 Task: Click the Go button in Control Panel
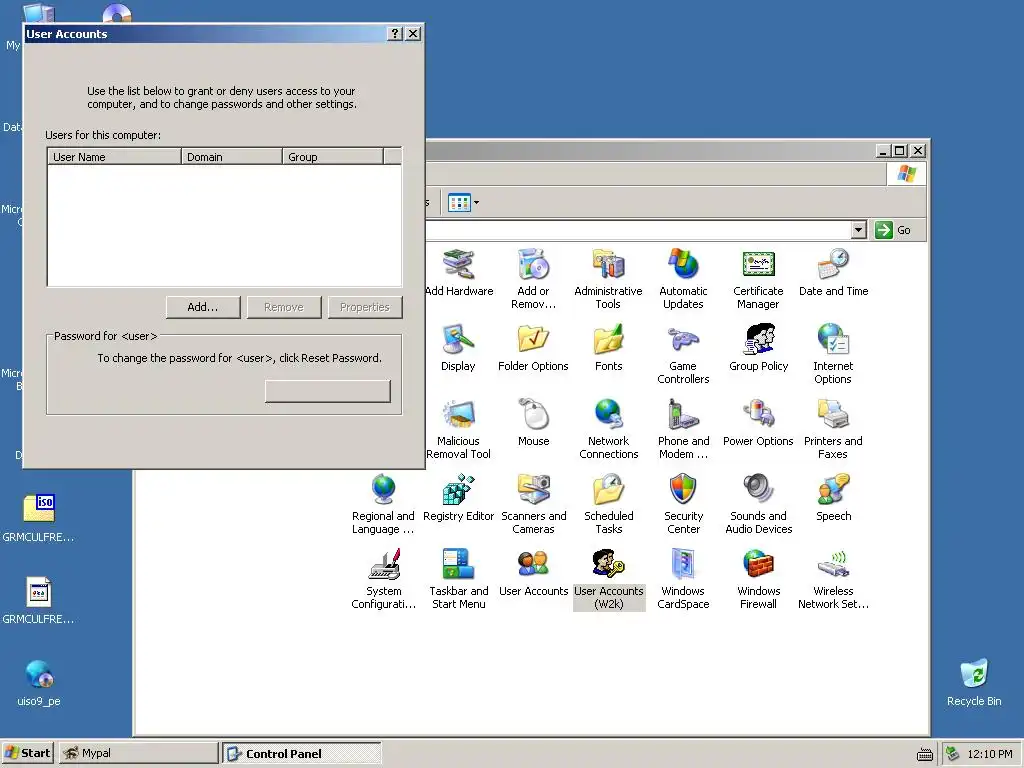(894, 230)
